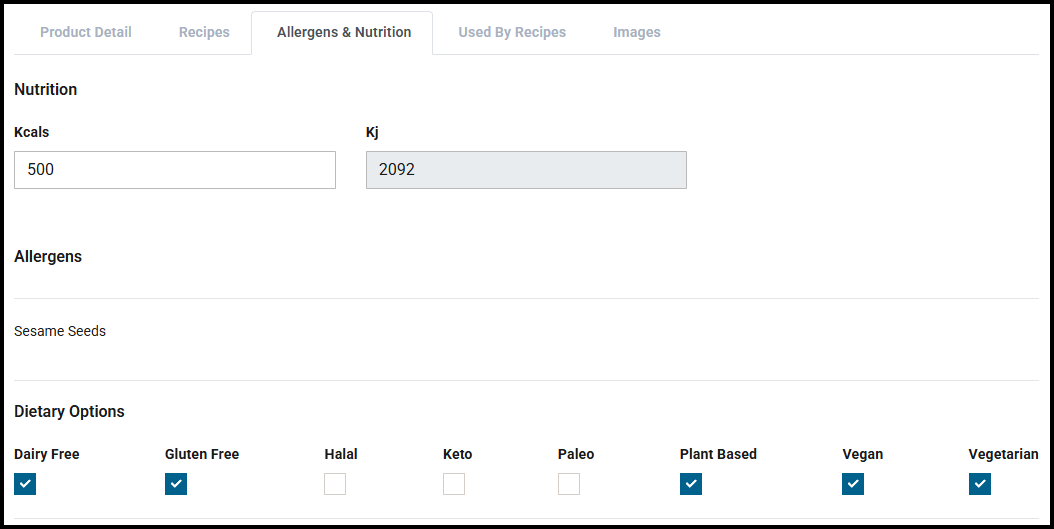Click the Kcals input field
The image size is (1054, 529).
pyautogui.click(x=175, y=170)
